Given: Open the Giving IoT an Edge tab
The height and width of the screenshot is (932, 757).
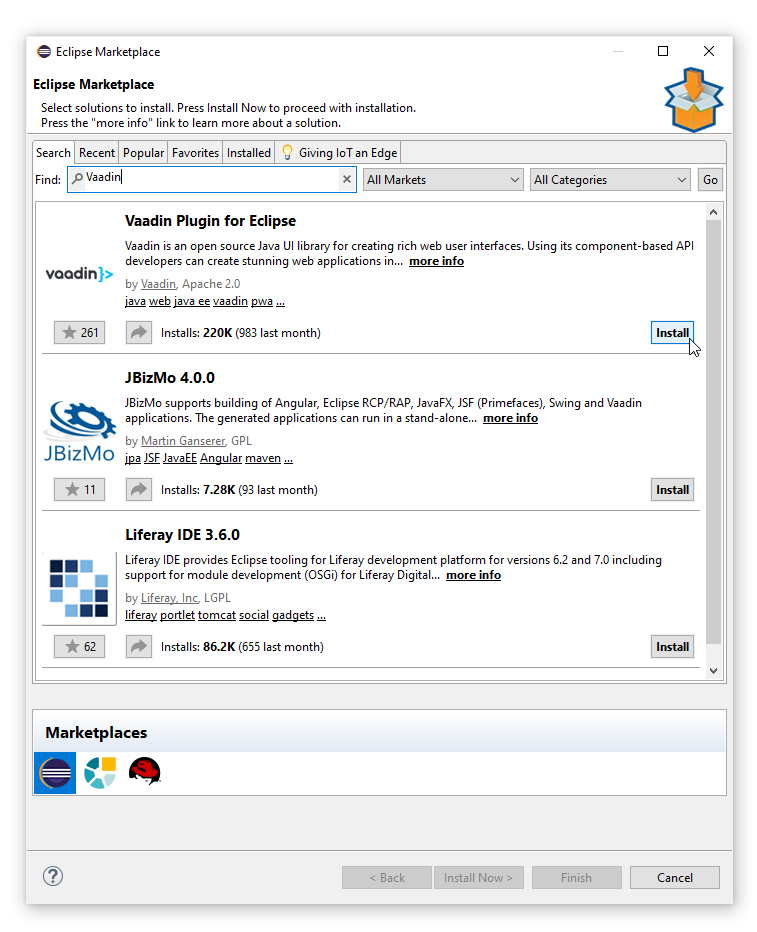Looking at the screenshot, I should click(x=338, y=153).
